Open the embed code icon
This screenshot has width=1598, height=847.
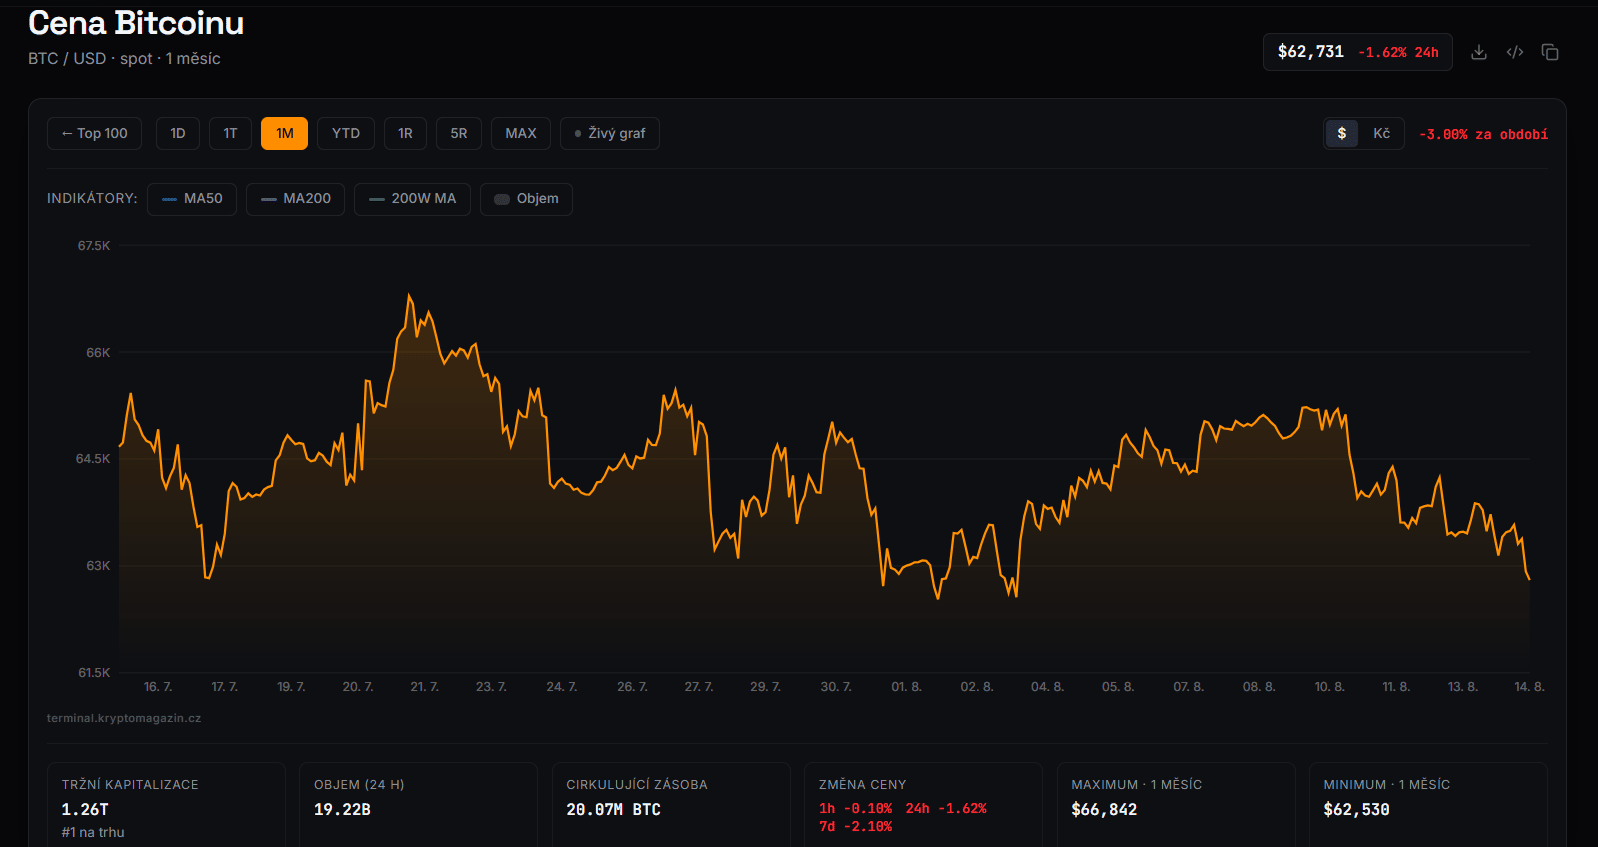point(1515,52)
